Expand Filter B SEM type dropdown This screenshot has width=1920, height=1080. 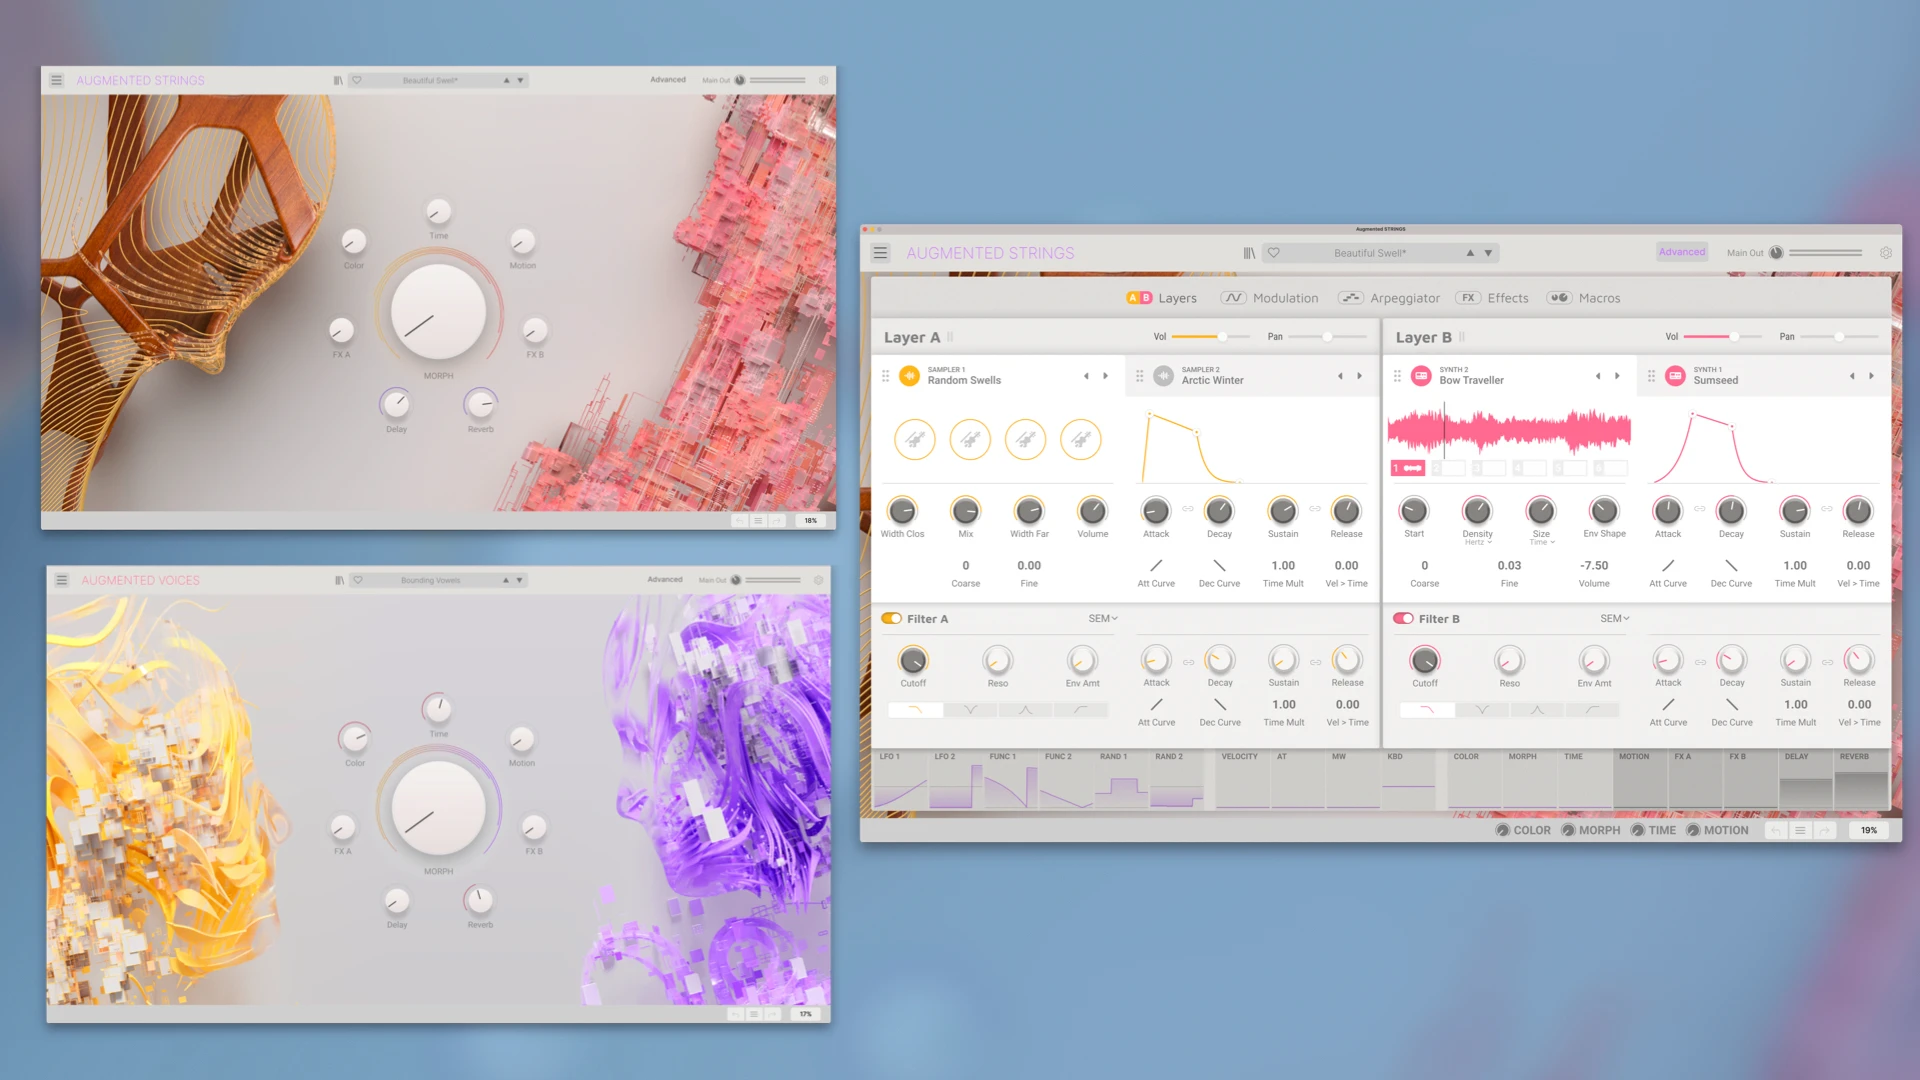[1615, 619]
